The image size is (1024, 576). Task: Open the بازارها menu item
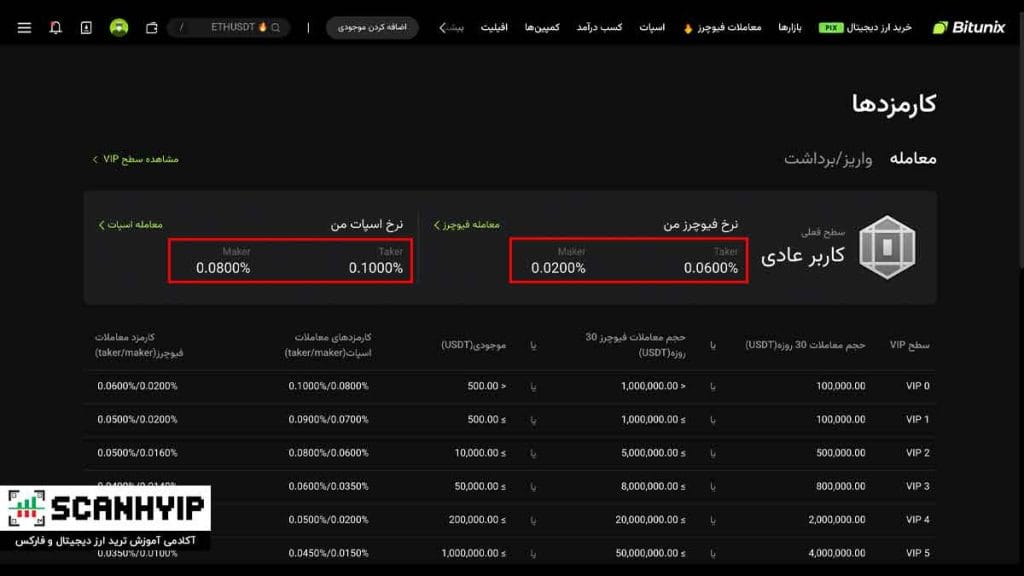(x=790, y=27)
